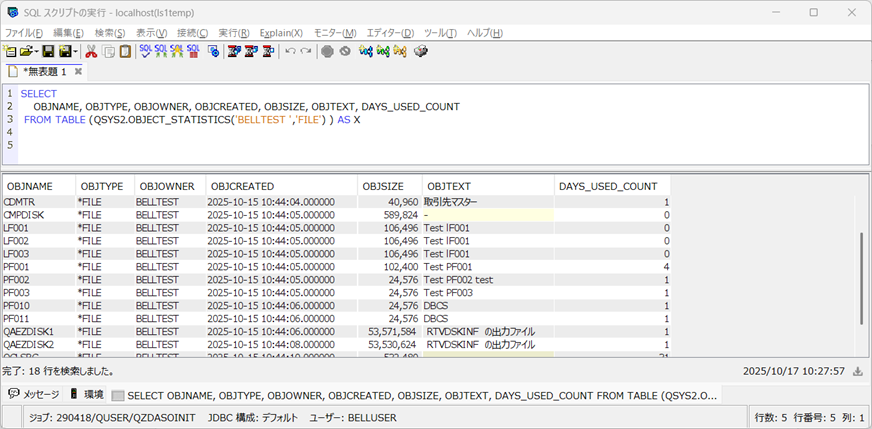Image resolution: width=872 pixels, height=429 pixels.
Task: Open dropdown arrow beside save-as icon
Action: 75,51
